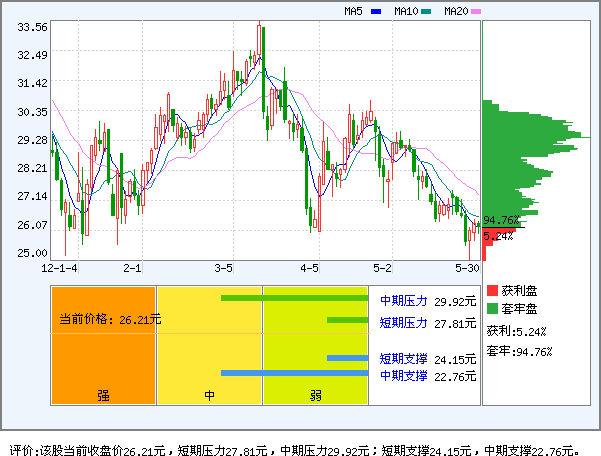Click the long blue 中期支撑 bar

(x=294, y=373)
